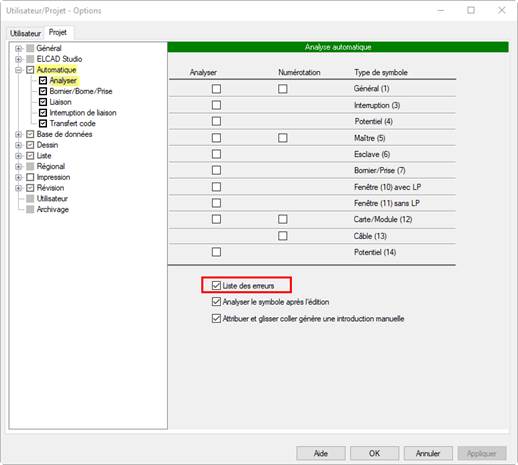
Task: Click the Annuler button
Action: pos(428,453)
